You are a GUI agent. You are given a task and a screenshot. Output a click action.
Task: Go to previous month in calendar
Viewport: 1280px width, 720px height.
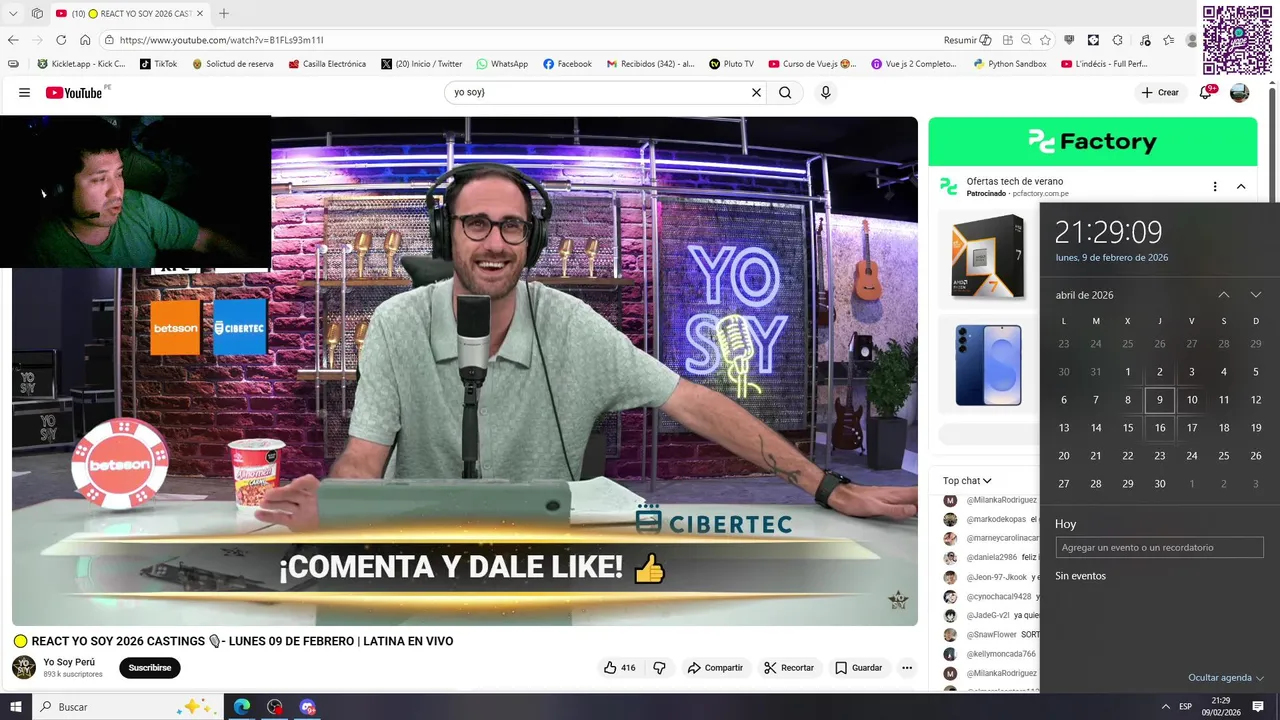pyautogui.click(x=1224, y=295)
